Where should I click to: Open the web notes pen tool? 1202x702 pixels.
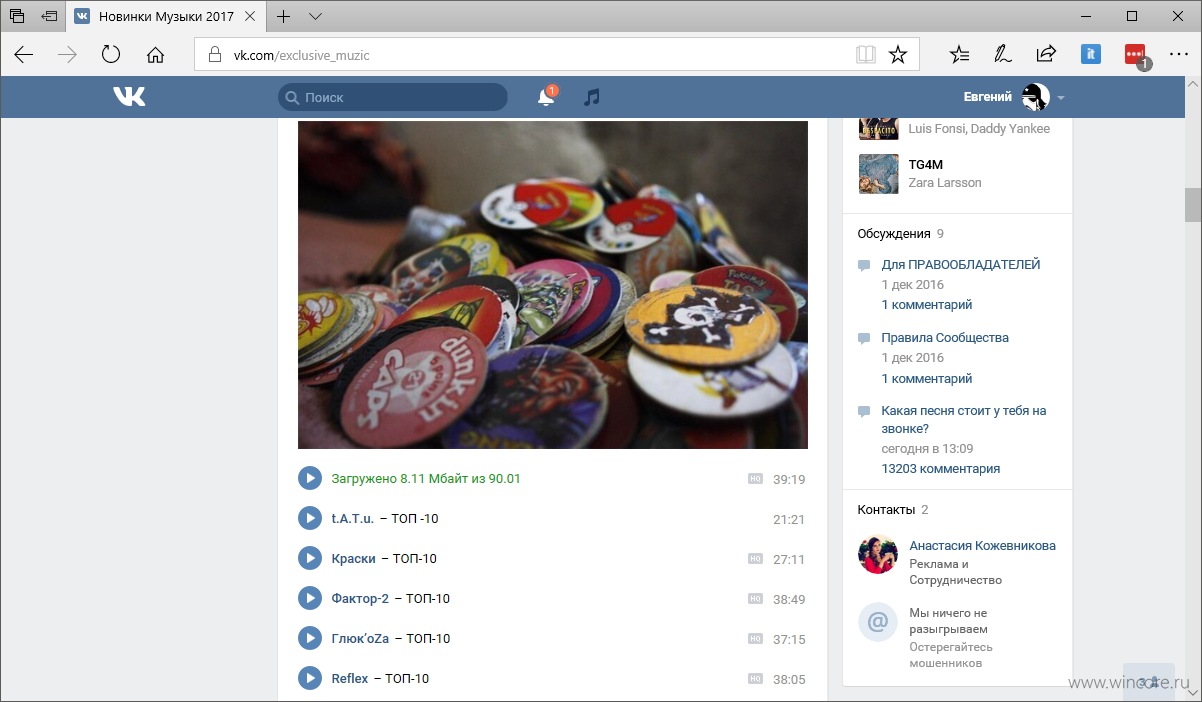(1002, 55)
